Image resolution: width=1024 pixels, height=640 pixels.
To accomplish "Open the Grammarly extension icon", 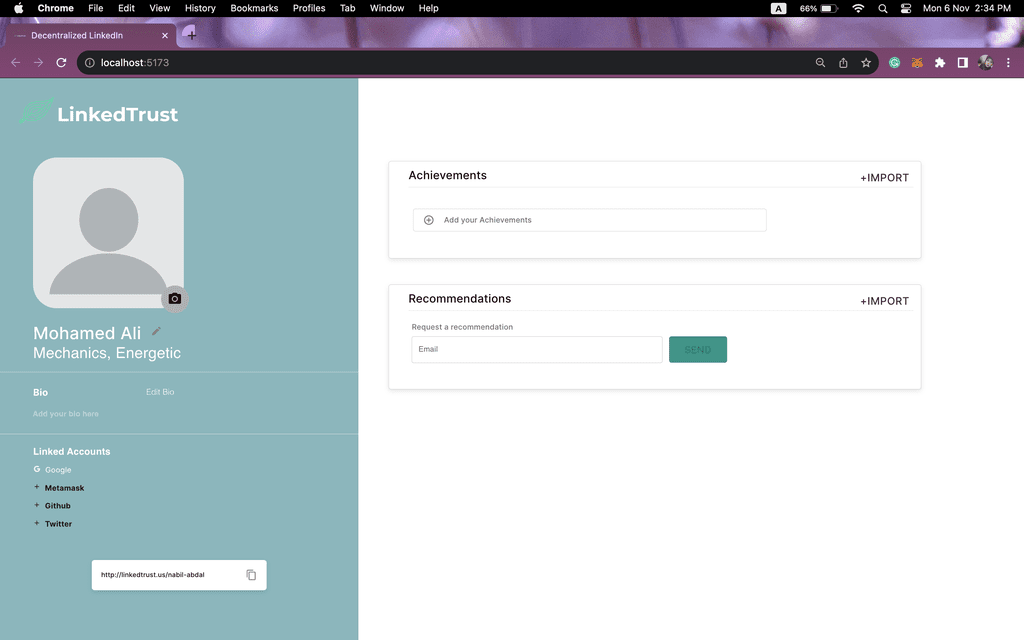I will coord(895,63).
